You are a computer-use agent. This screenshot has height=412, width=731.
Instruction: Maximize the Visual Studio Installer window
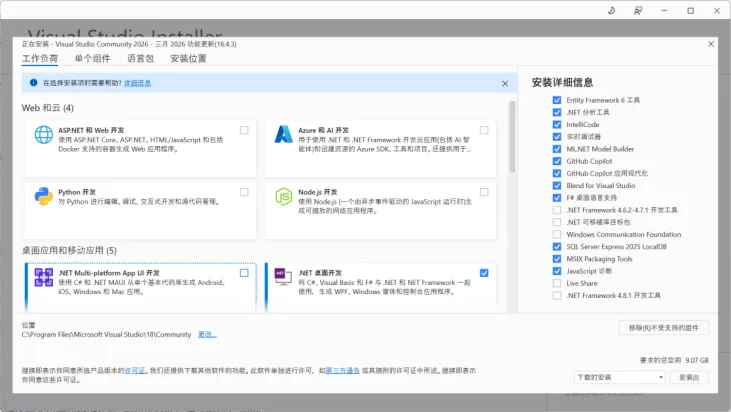click(690, 10)
